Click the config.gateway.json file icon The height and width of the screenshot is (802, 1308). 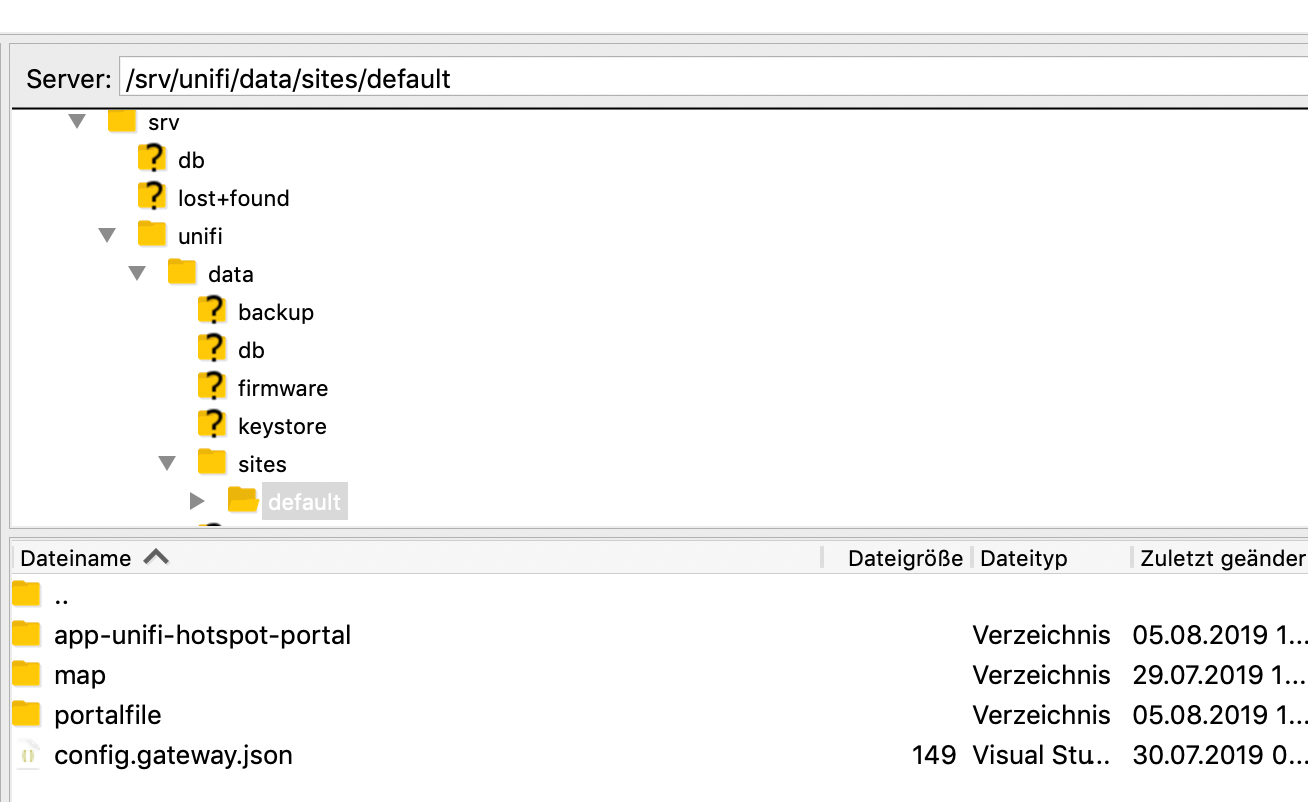[x=27, y=754]
